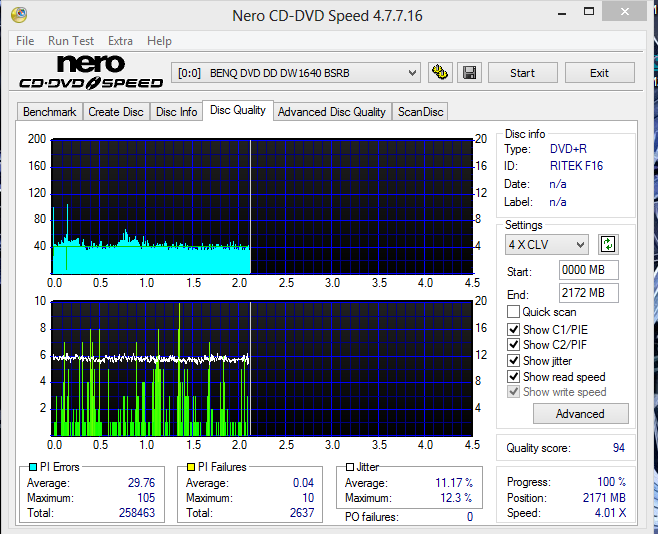Click the Speed value 4.01 X

[x=611, y=513]
